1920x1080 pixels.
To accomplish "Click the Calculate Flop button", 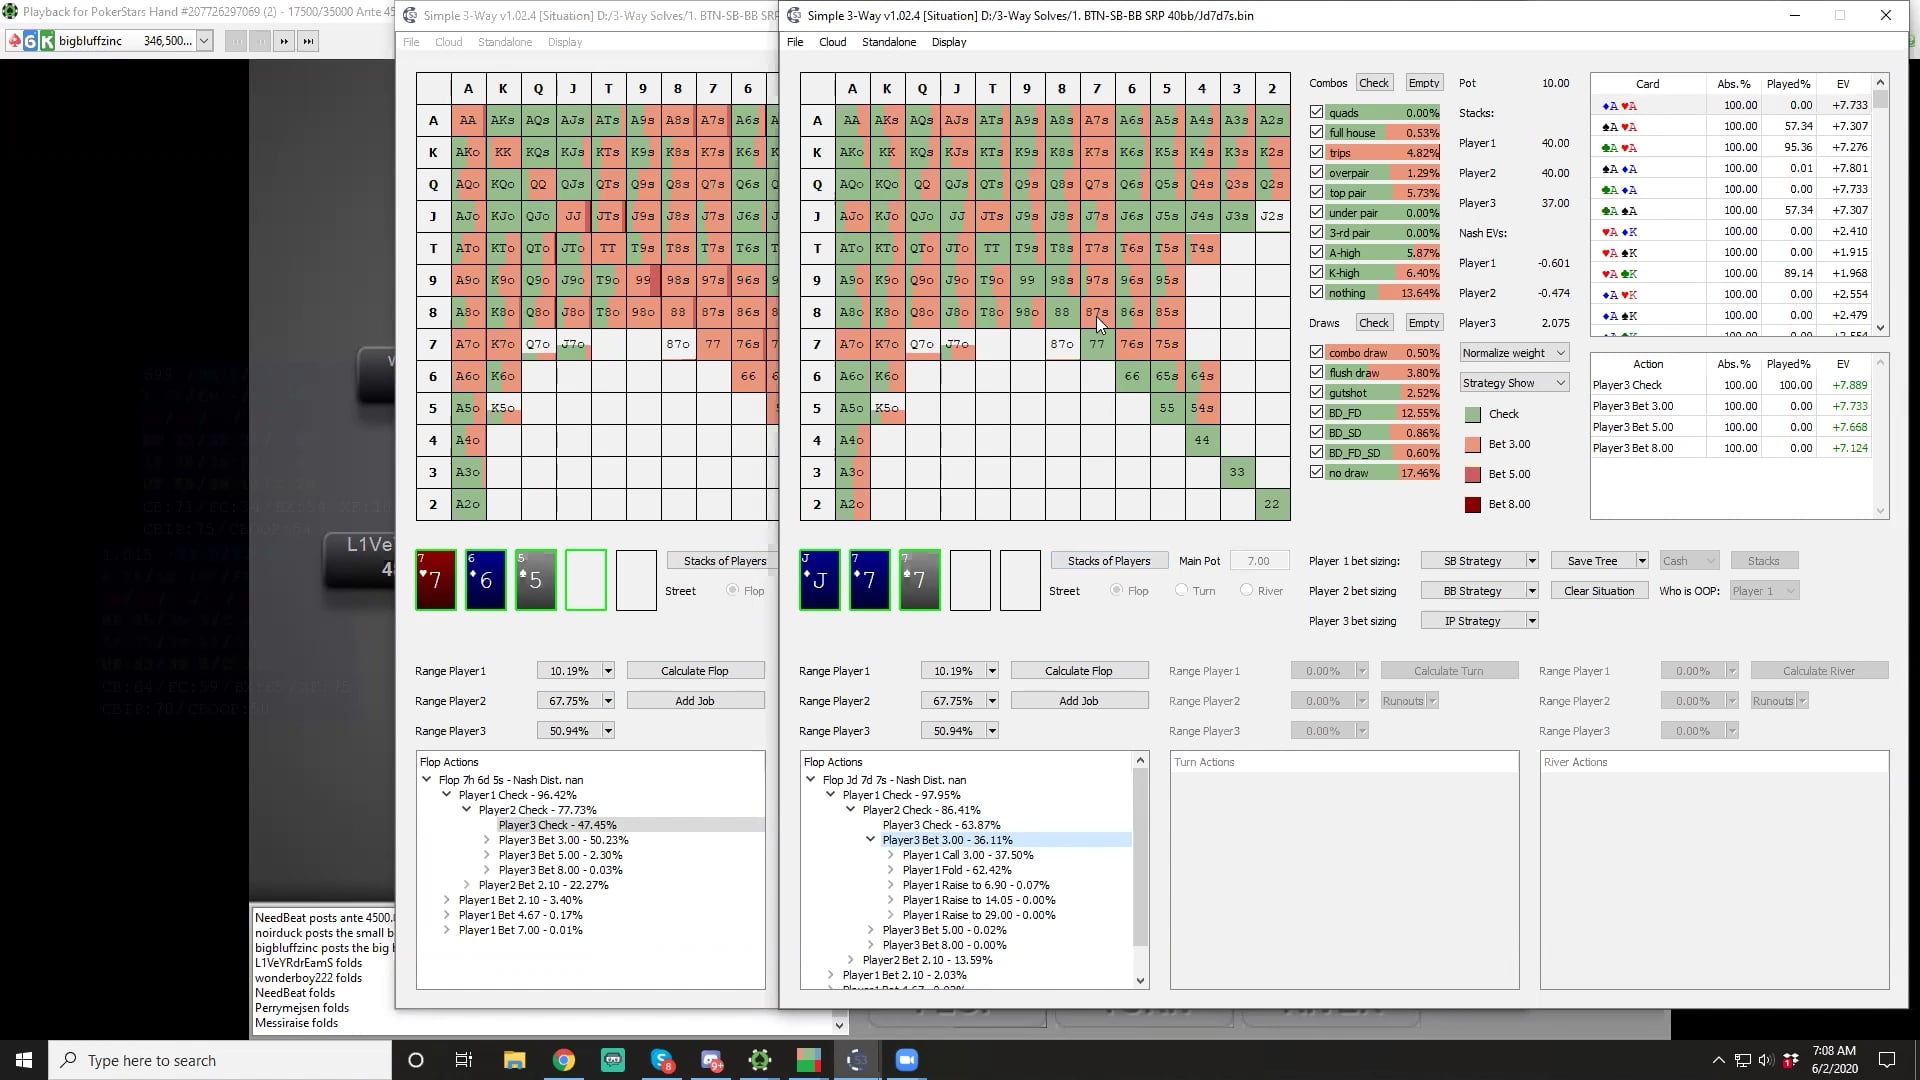I will coord(1079,670).
